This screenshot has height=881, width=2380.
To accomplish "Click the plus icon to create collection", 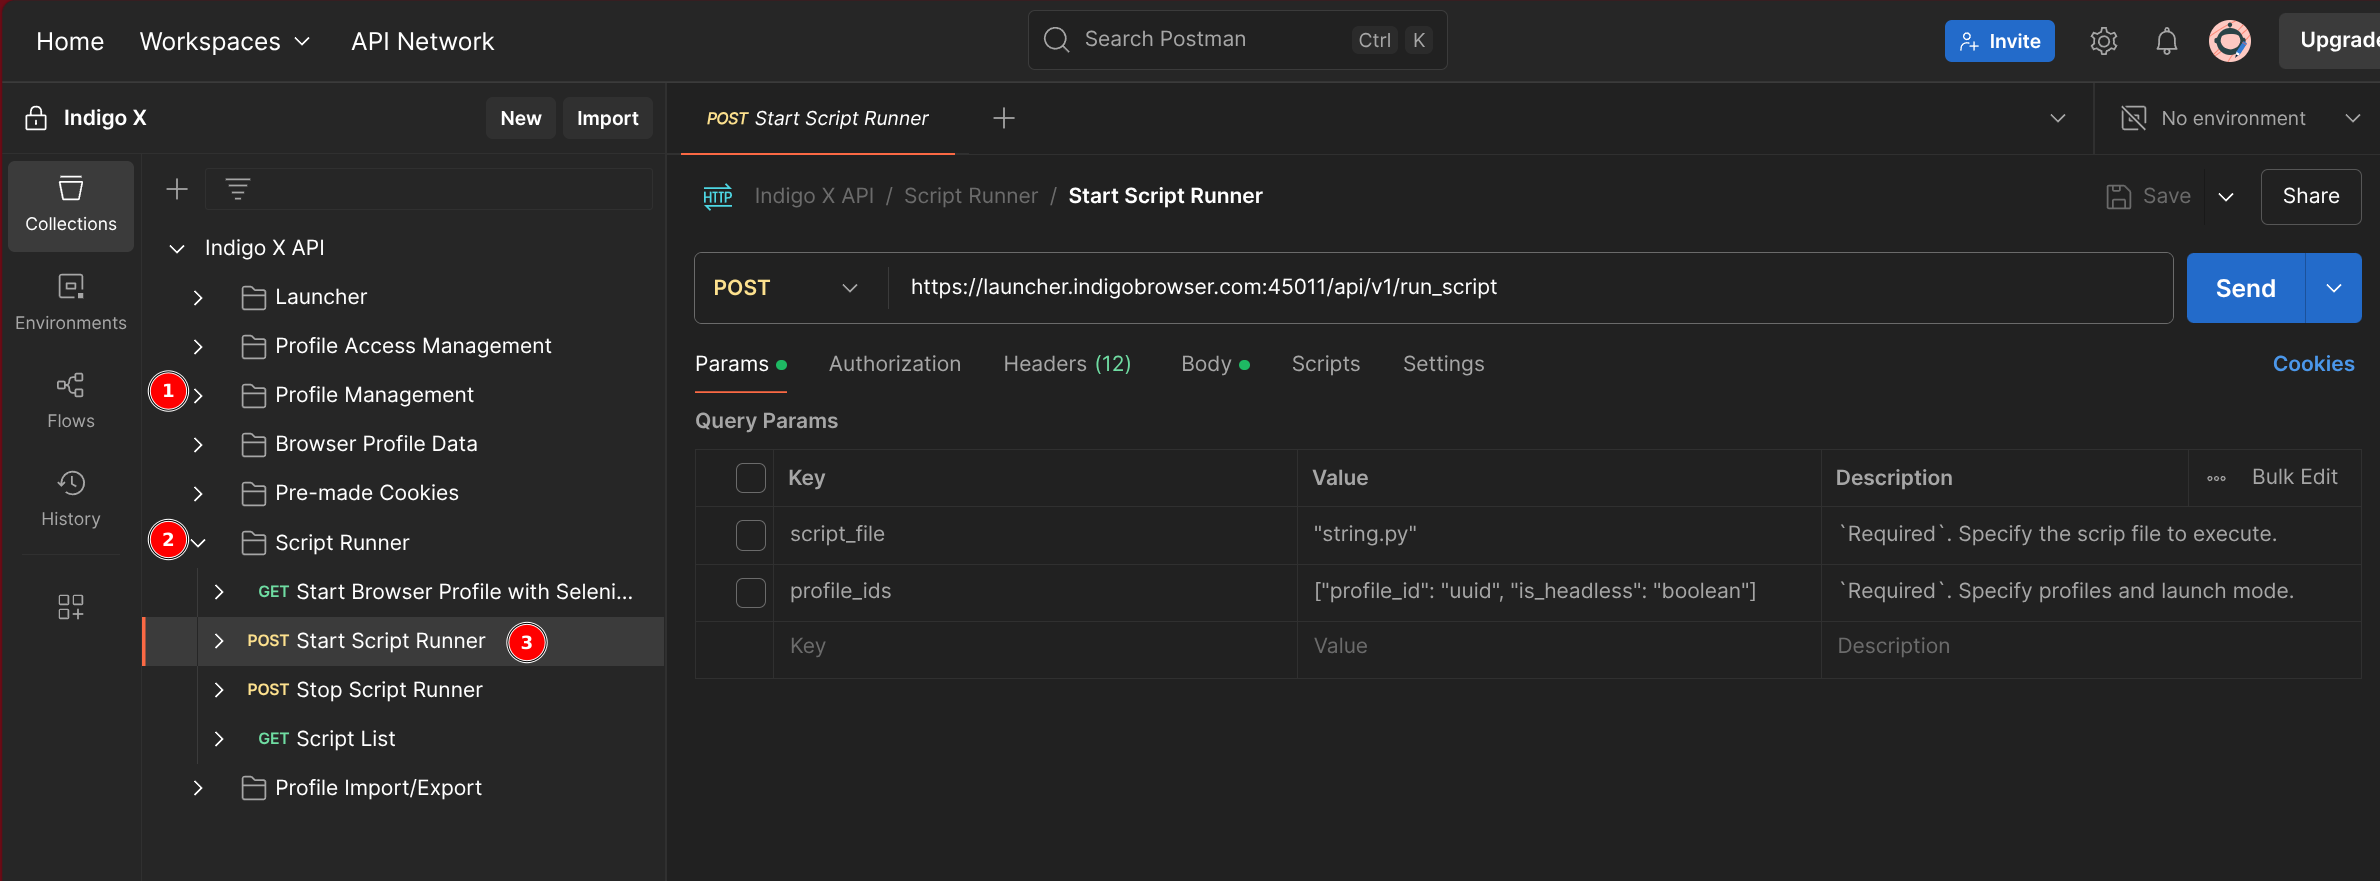I will click(x=177, y=189).
